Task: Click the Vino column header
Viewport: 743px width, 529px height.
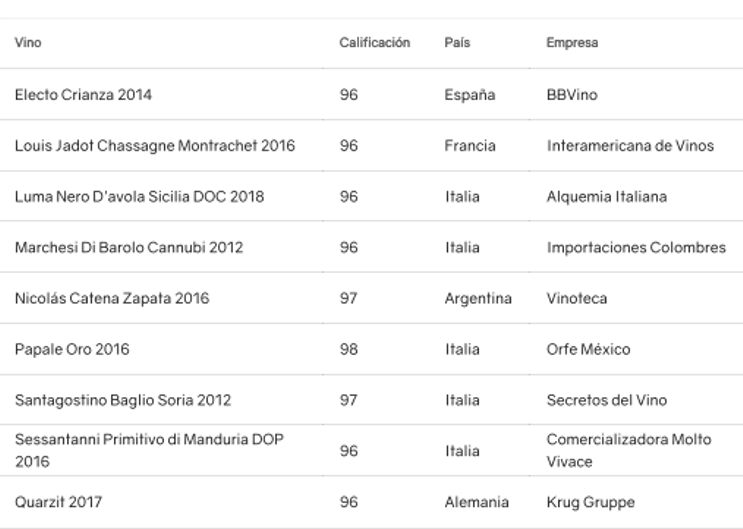Action: [28, 43]
